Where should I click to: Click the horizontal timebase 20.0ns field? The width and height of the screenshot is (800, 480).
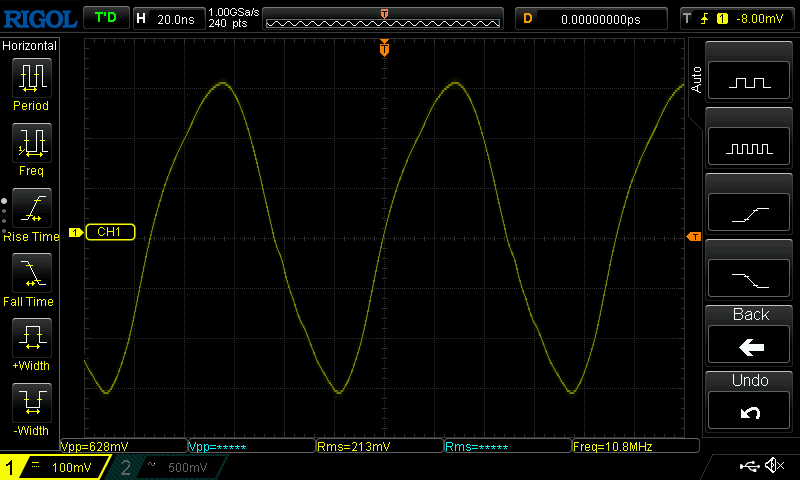point(169,19)
